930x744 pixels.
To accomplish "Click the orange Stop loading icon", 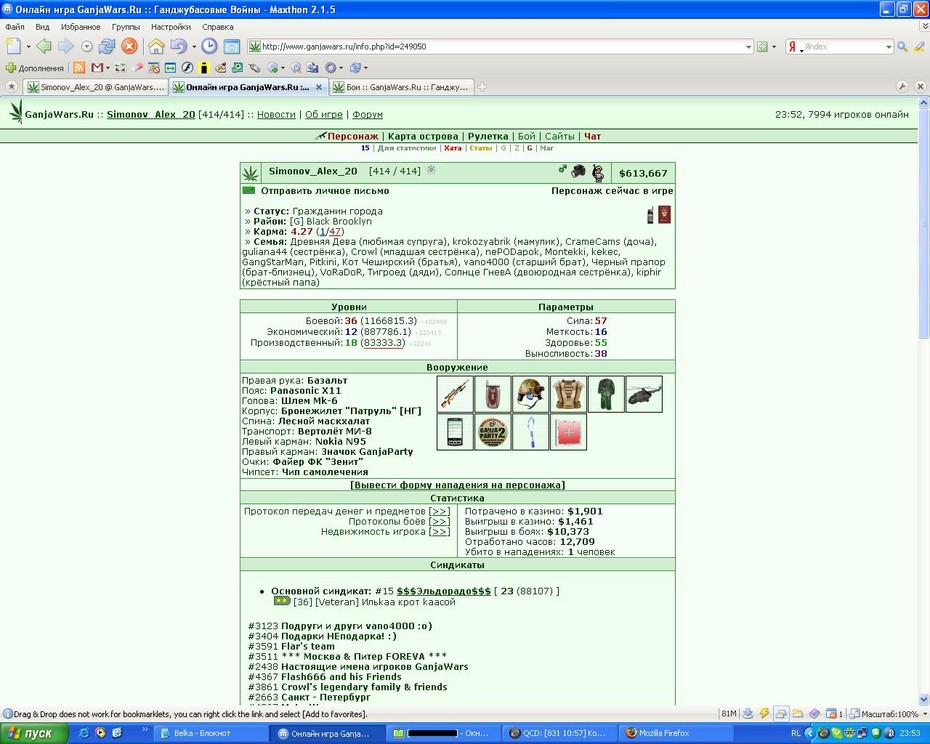I will [x=129, y=46].
